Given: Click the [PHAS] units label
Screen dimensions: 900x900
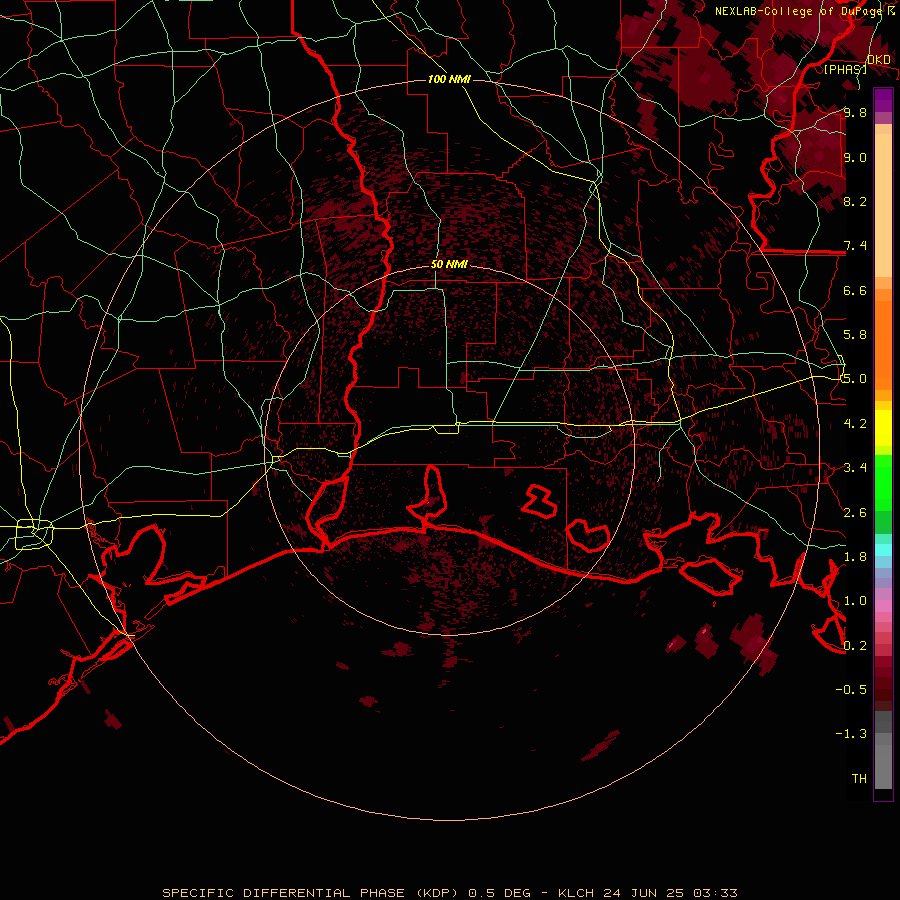Looking at the screenshot, I should [x=845, y=69].
